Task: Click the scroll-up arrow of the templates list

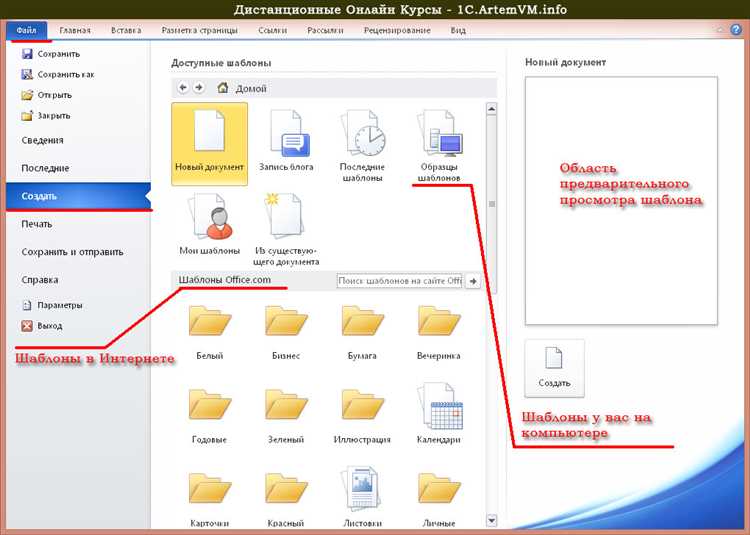Action: (x=491, y=109)
